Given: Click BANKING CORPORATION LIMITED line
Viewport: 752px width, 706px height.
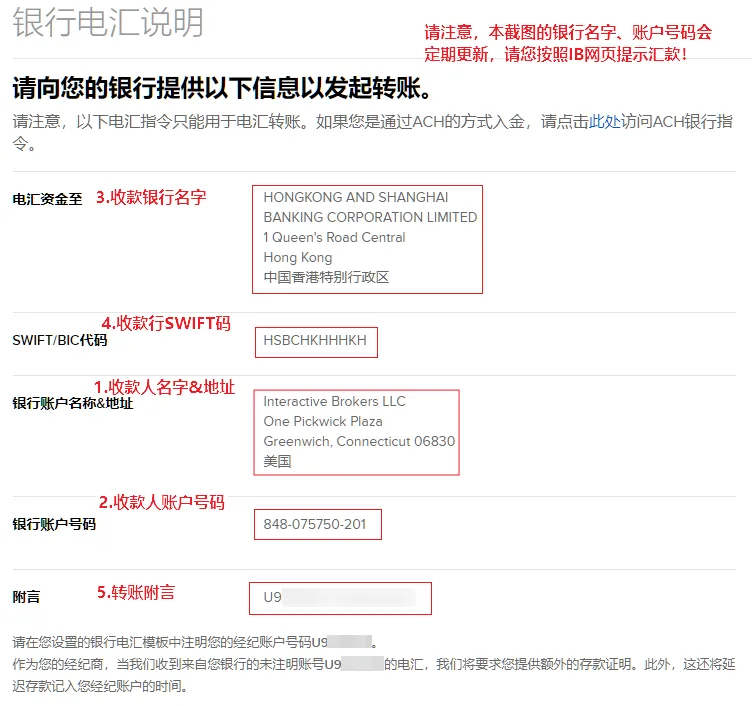Looking at the screenshot, I should (370, 217).
